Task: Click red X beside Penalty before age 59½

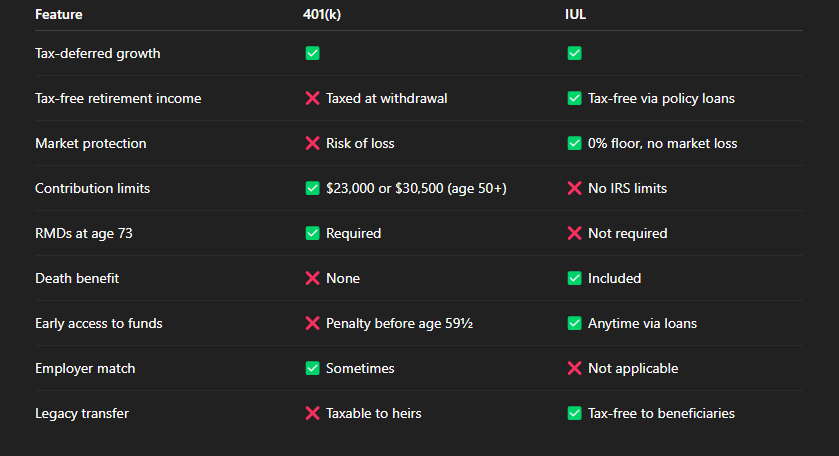Action: click(x=312, y=323)
